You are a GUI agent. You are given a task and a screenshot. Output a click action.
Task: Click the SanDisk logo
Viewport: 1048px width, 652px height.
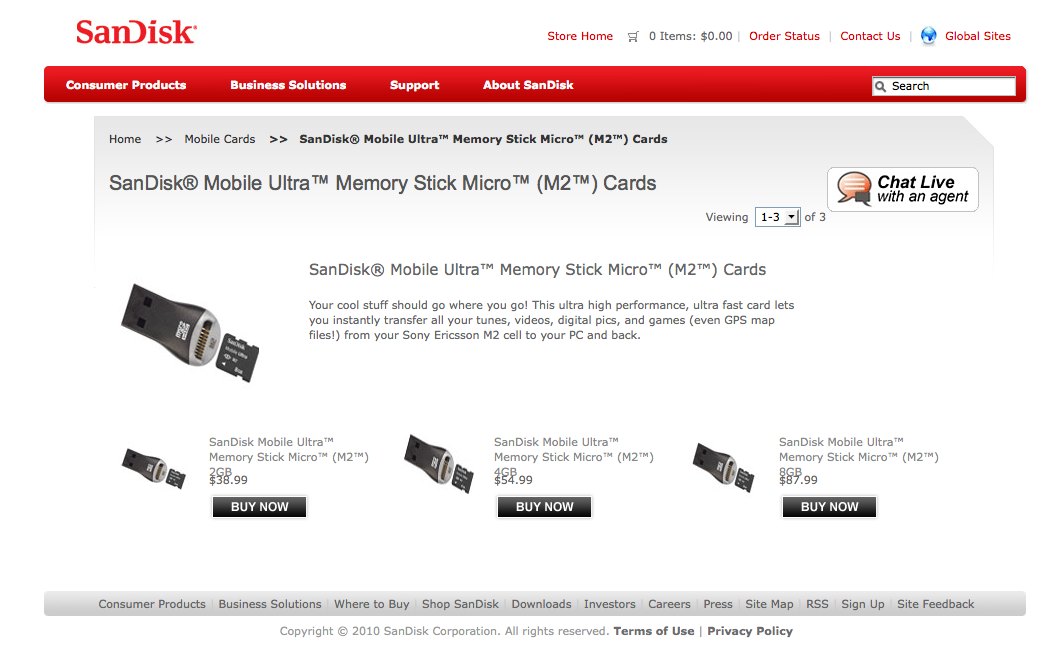coord(136,31)
